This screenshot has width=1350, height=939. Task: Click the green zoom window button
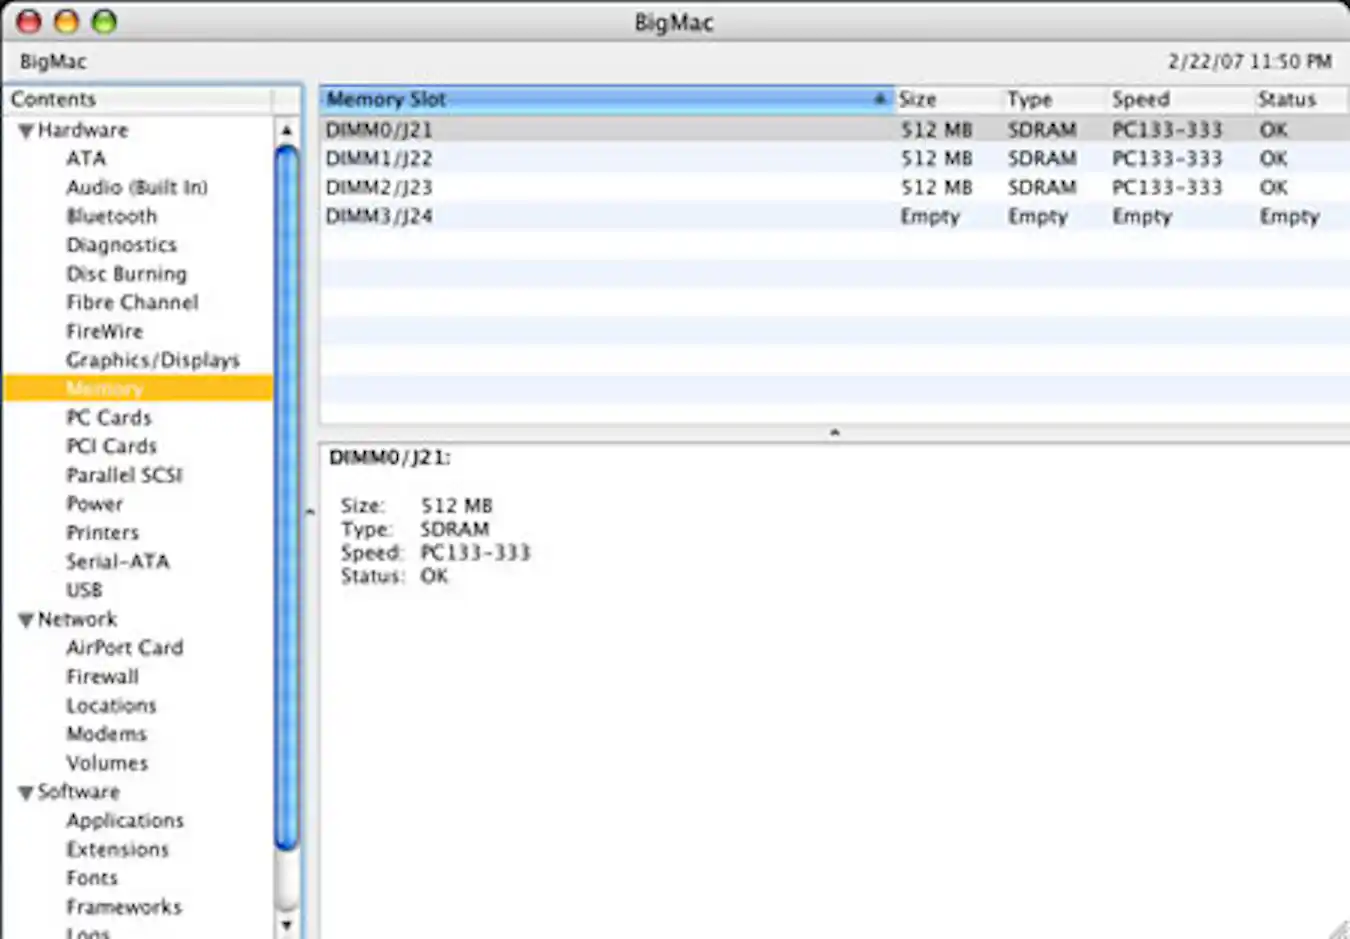(104, 21)
